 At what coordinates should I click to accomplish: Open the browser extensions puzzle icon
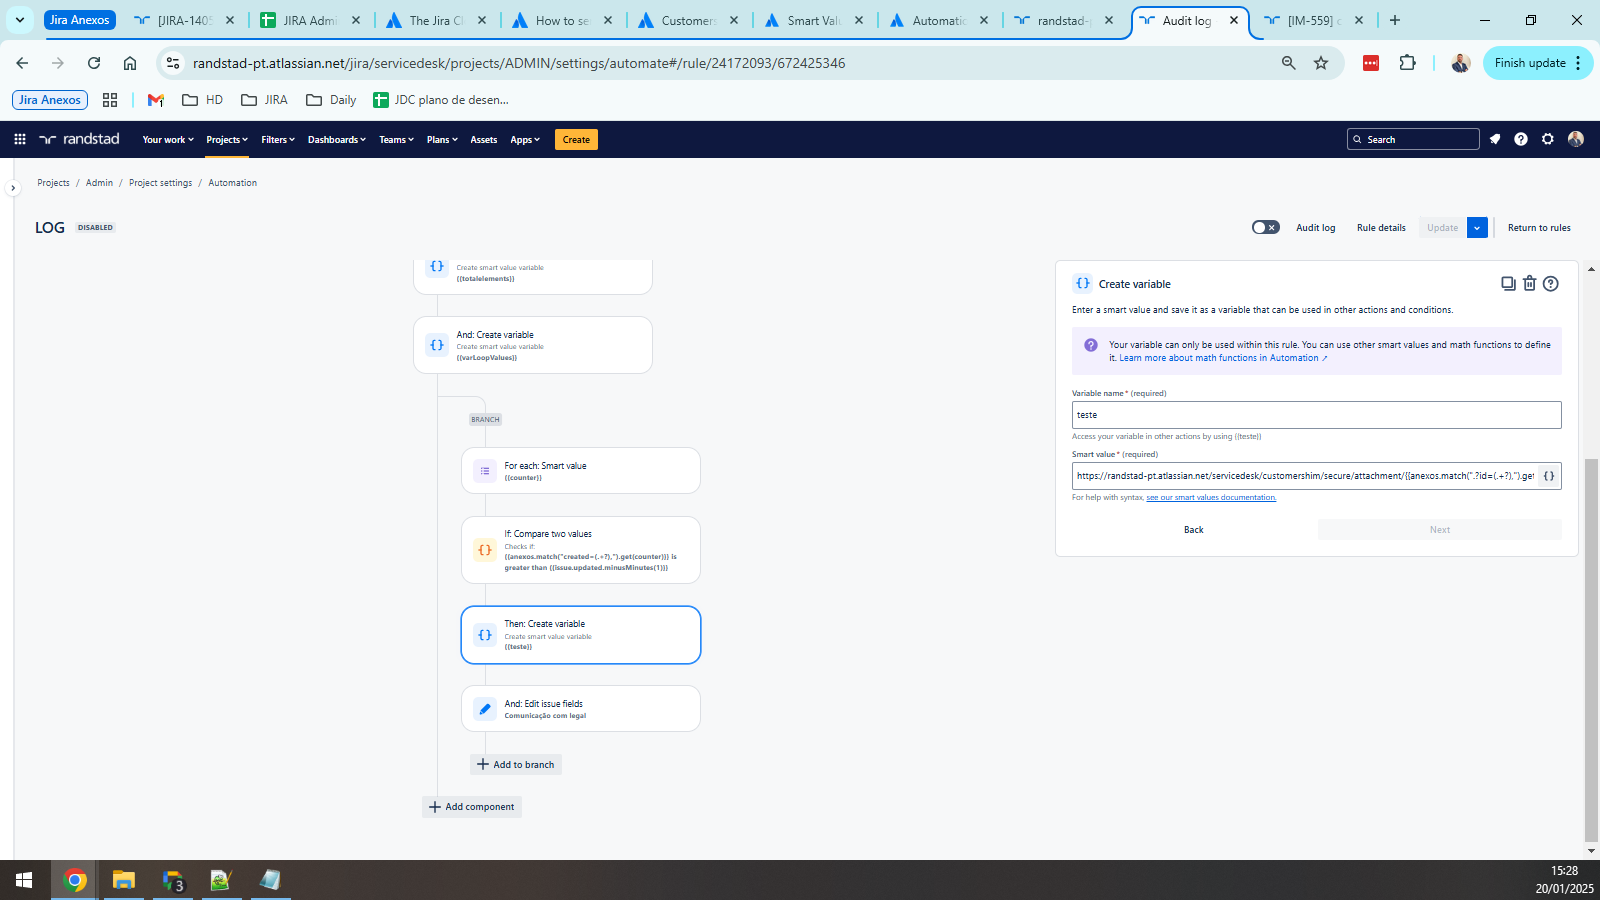[x=1408, y=63]
